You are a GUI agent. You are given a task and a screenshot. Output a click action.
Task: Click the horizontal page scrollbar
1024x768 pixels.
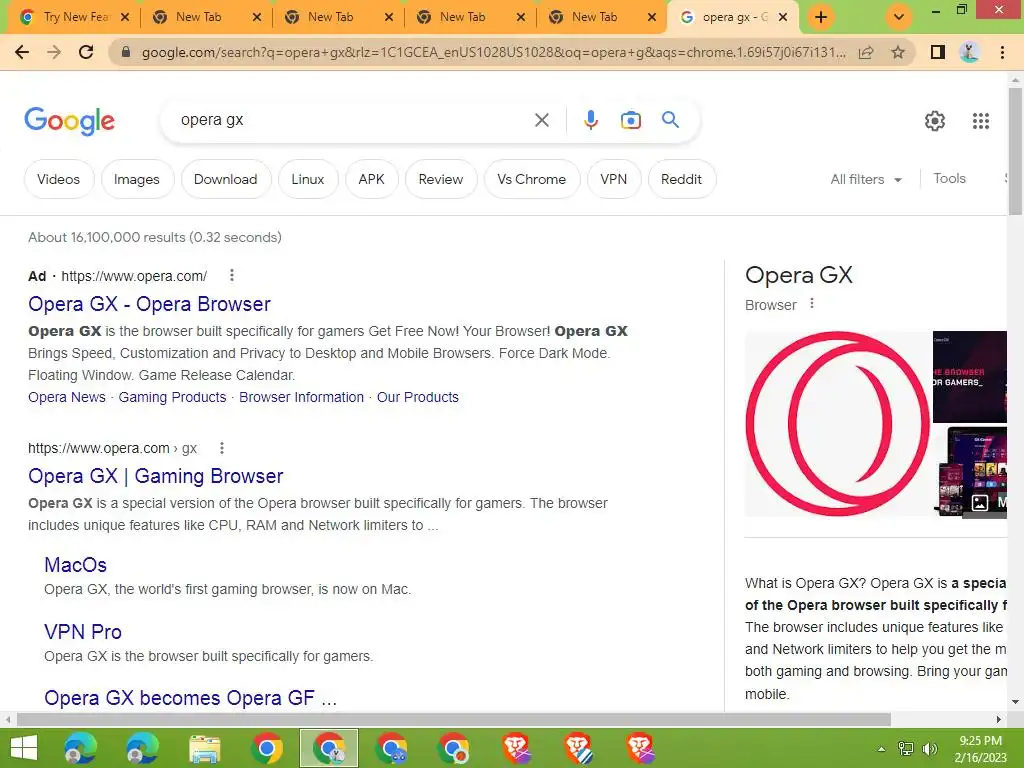[x=454, y=719]
